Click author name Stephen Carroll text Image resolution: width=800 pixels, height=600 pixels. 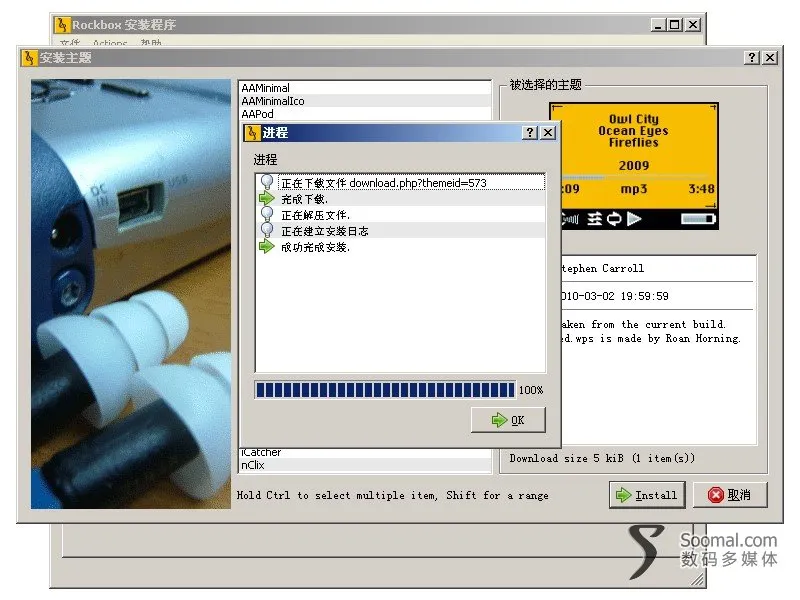(603, 268)
